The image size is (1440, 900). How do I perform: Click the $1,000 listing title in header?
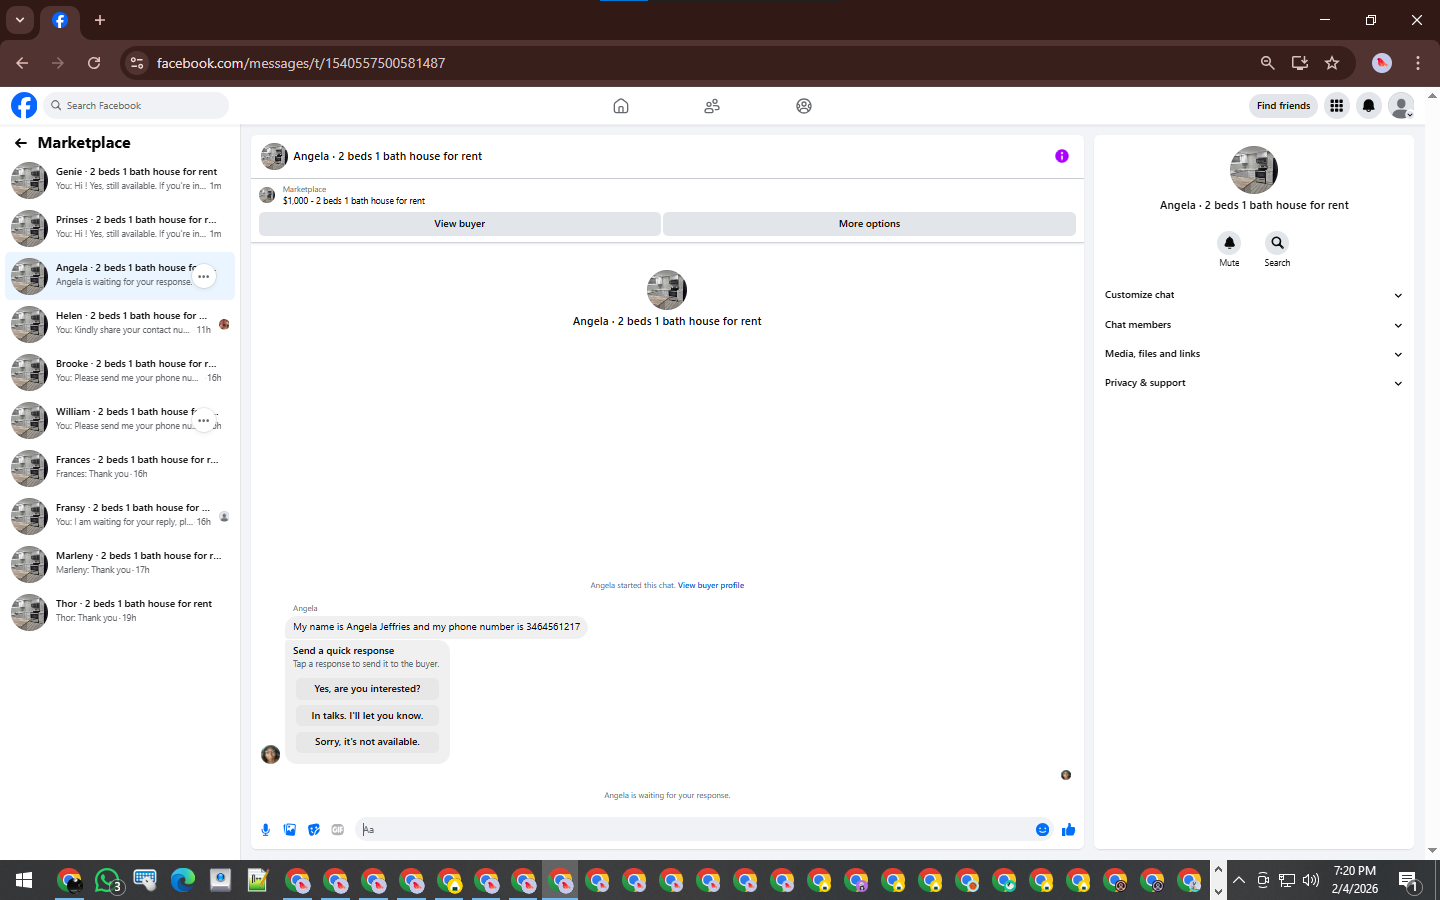[354, 201]
